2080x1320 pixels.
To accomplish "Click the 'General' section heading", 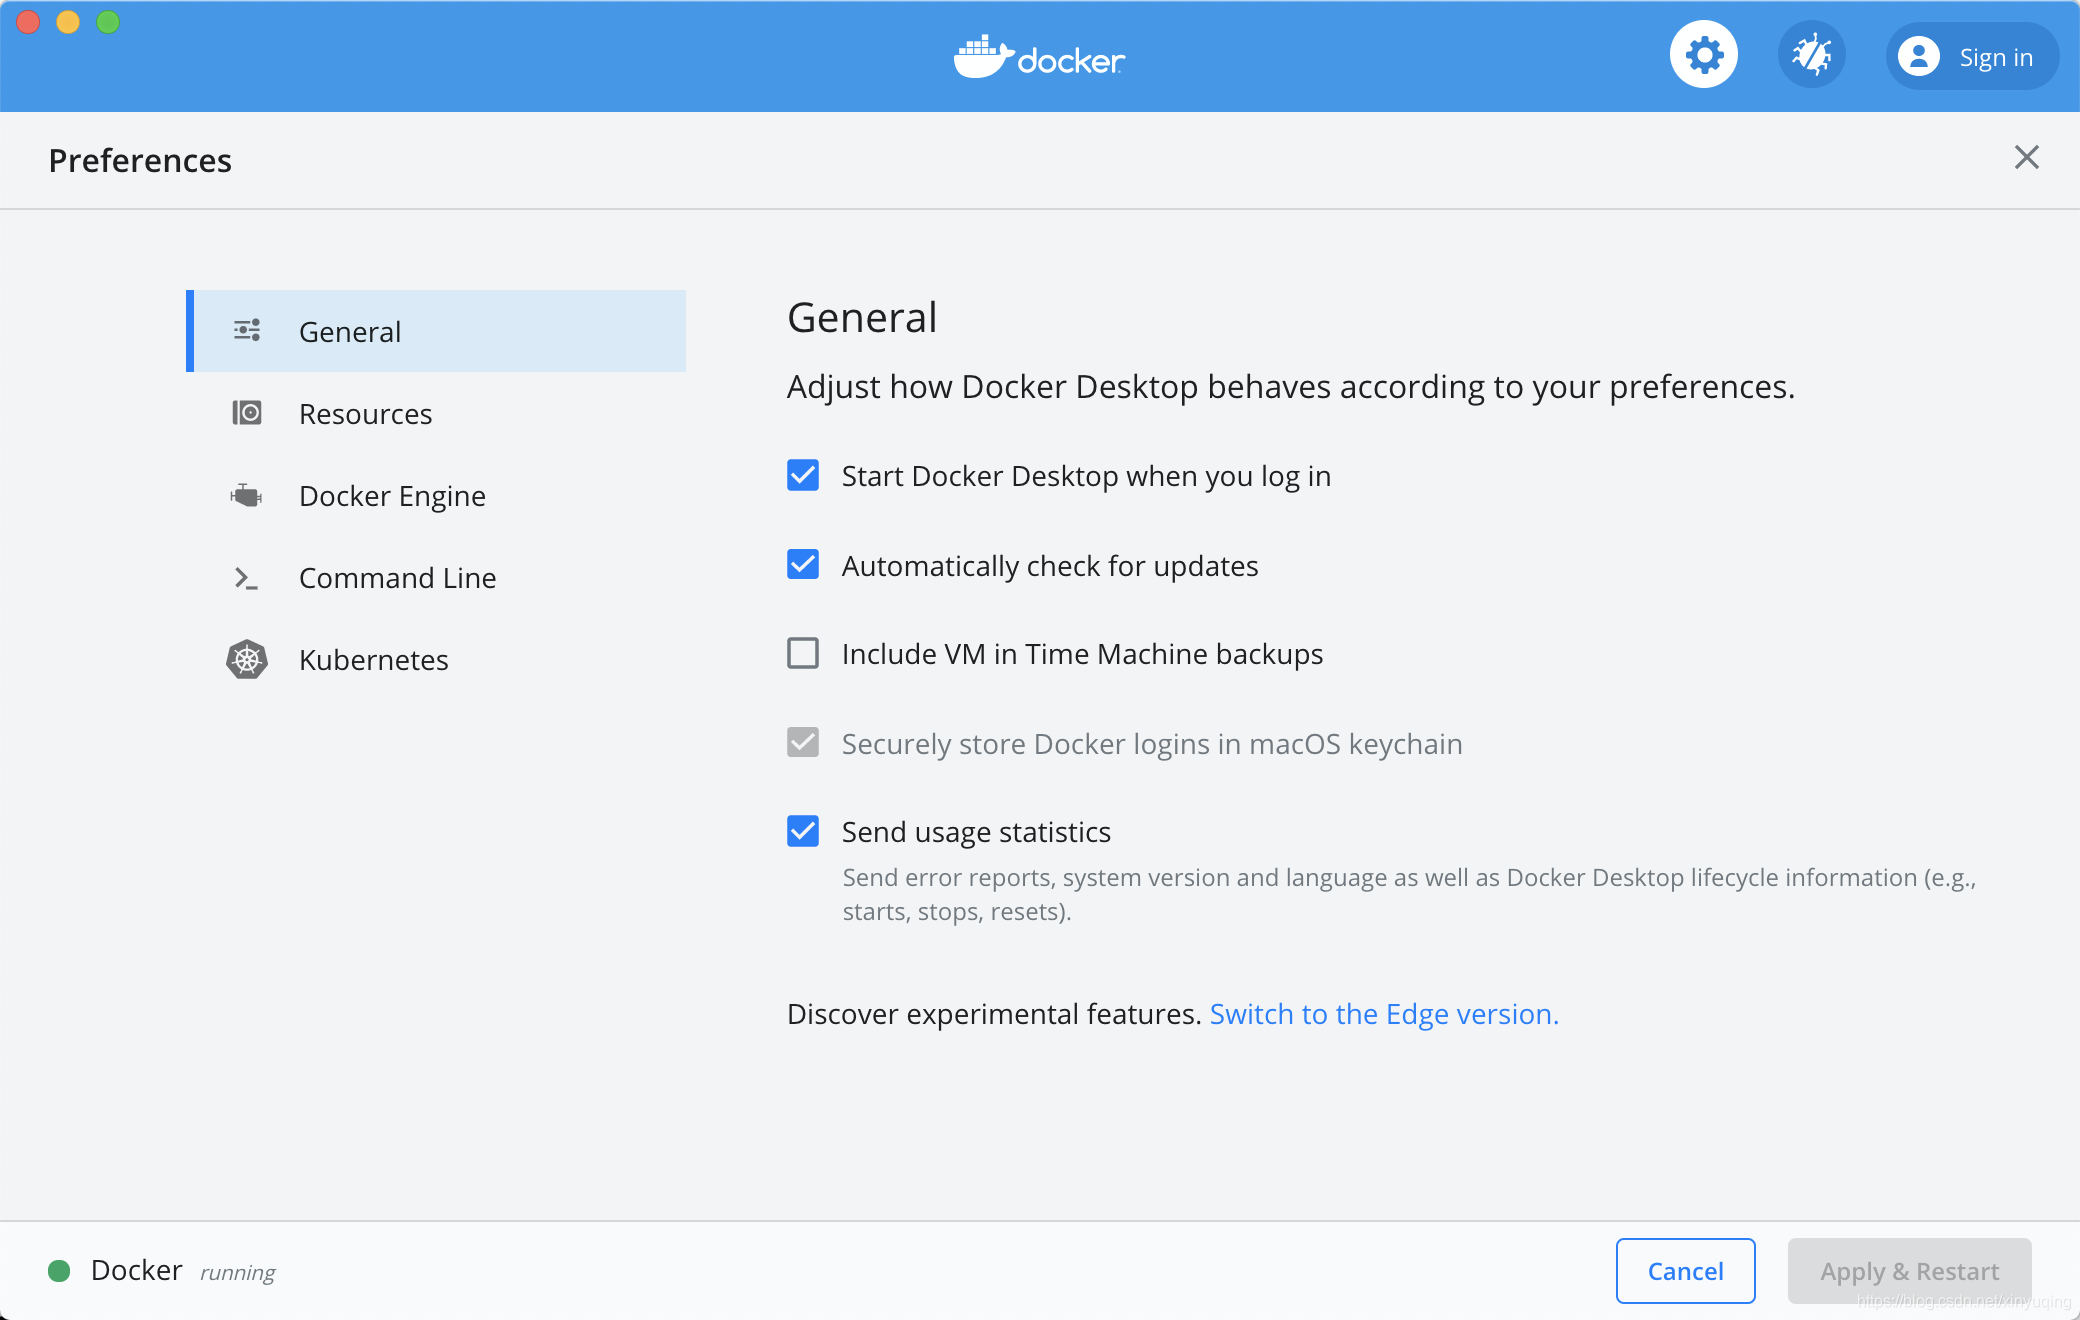I will coord(862,318).
